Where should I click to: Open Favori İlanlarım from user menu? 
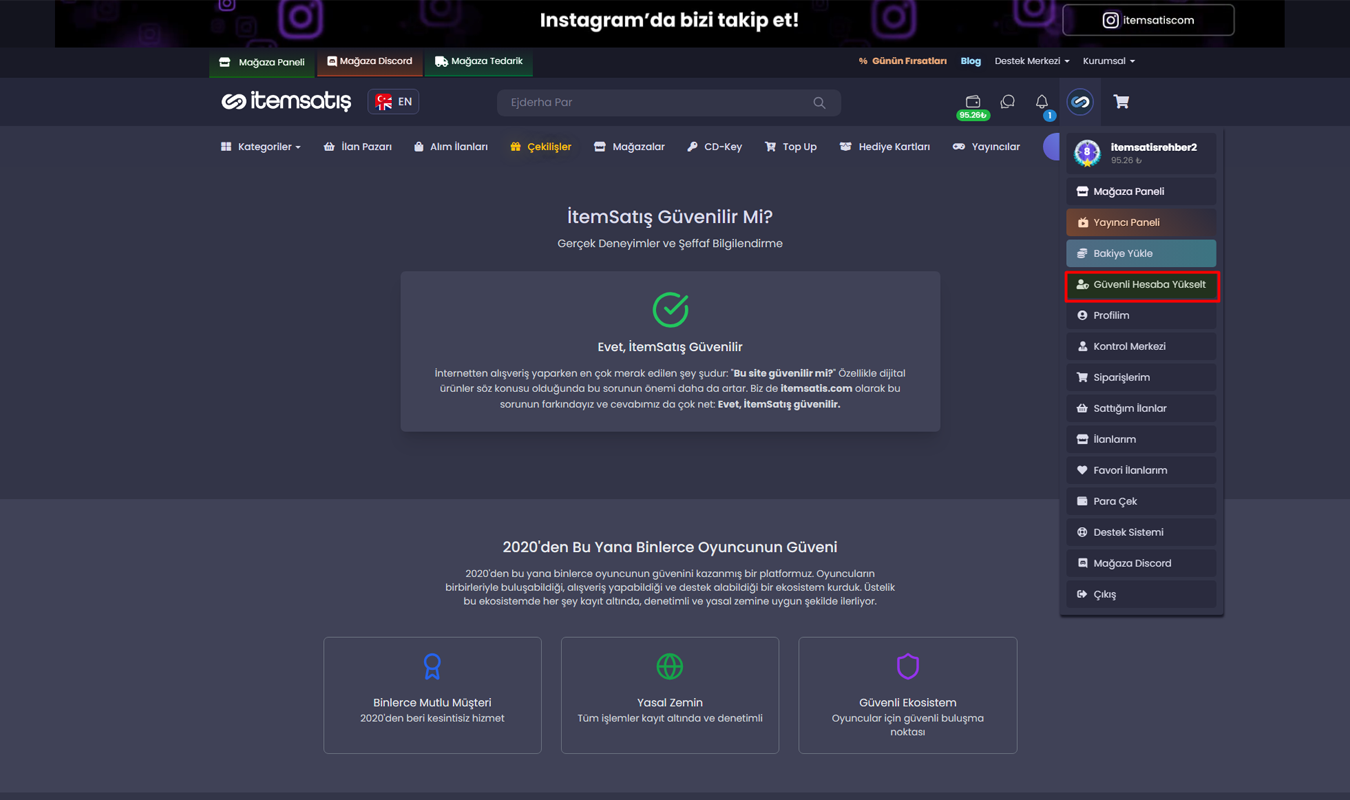(x=1141, y=470)
